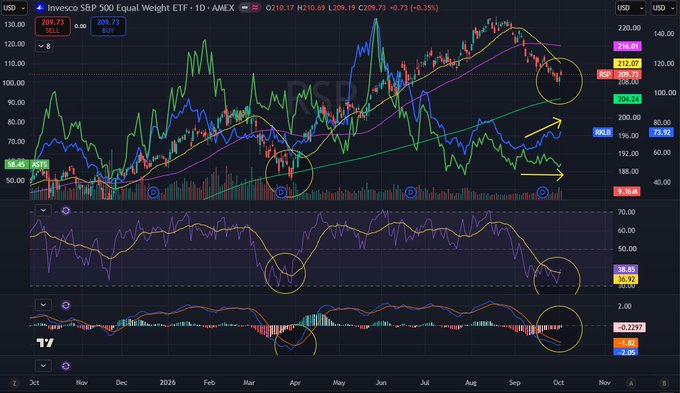Click the purple indicator icon in MACD pane
This screenshot has height=393, width=680.
(66, 305)
